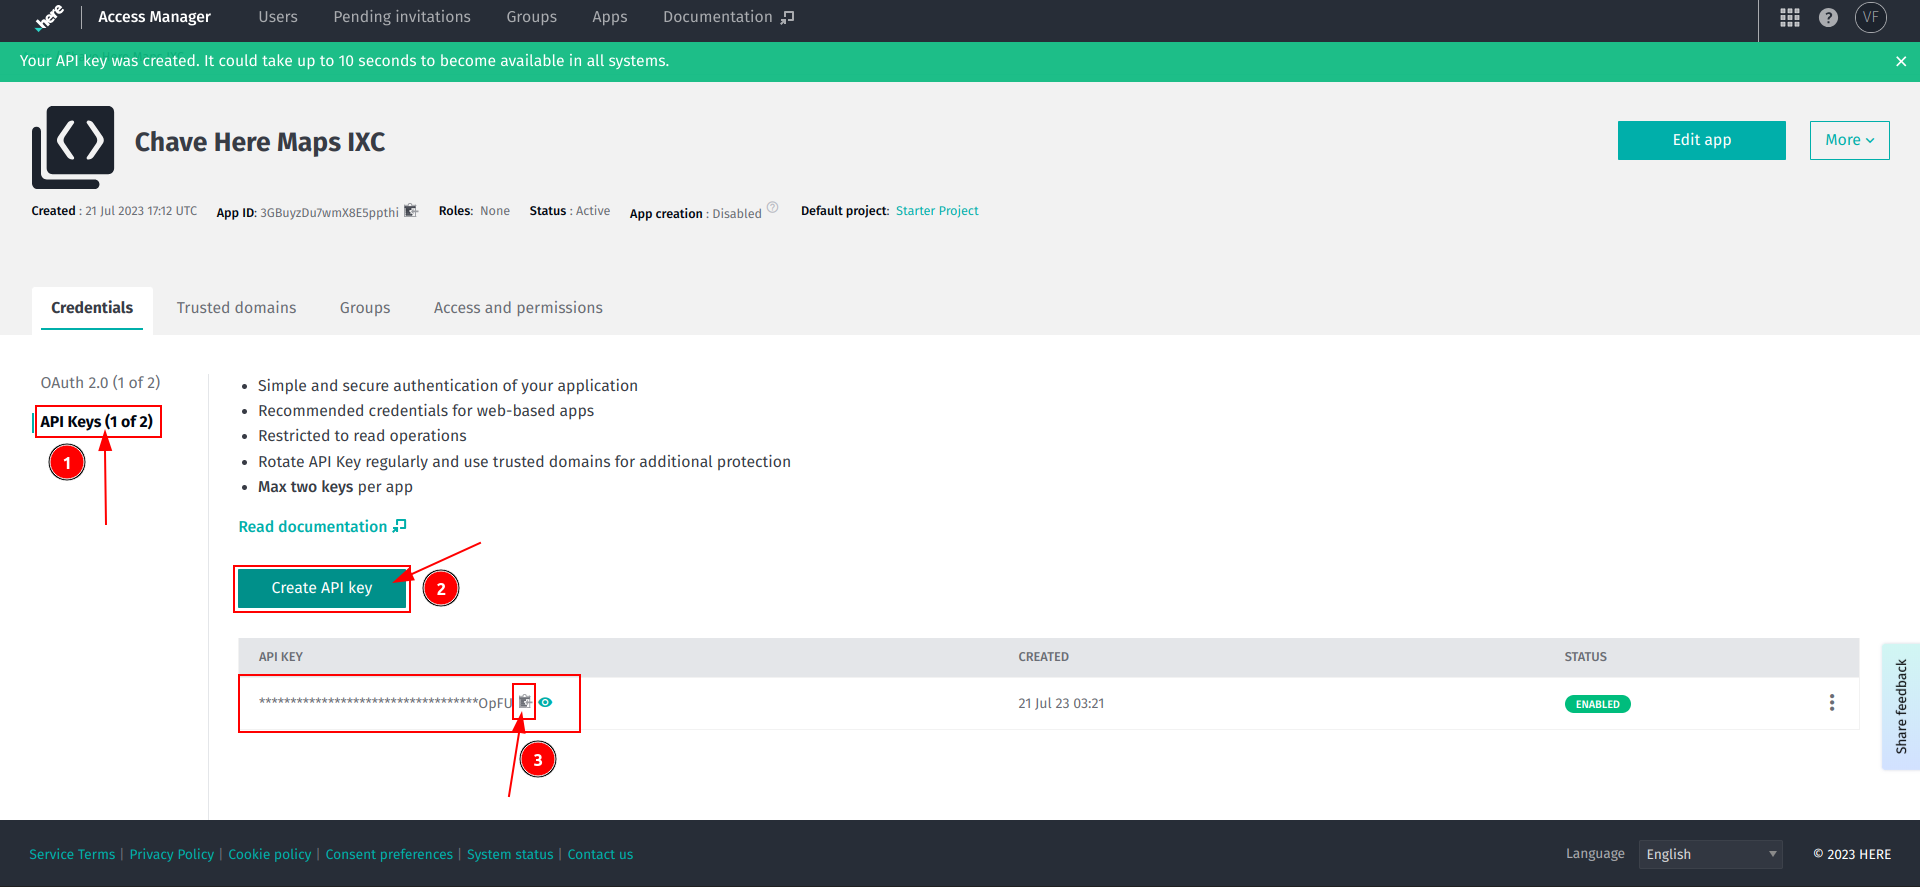Image resolution: width=1920 pixels, height=887 pixels.
Task: Dismiss the API key created notification
Action: [x=1901, y=61]
